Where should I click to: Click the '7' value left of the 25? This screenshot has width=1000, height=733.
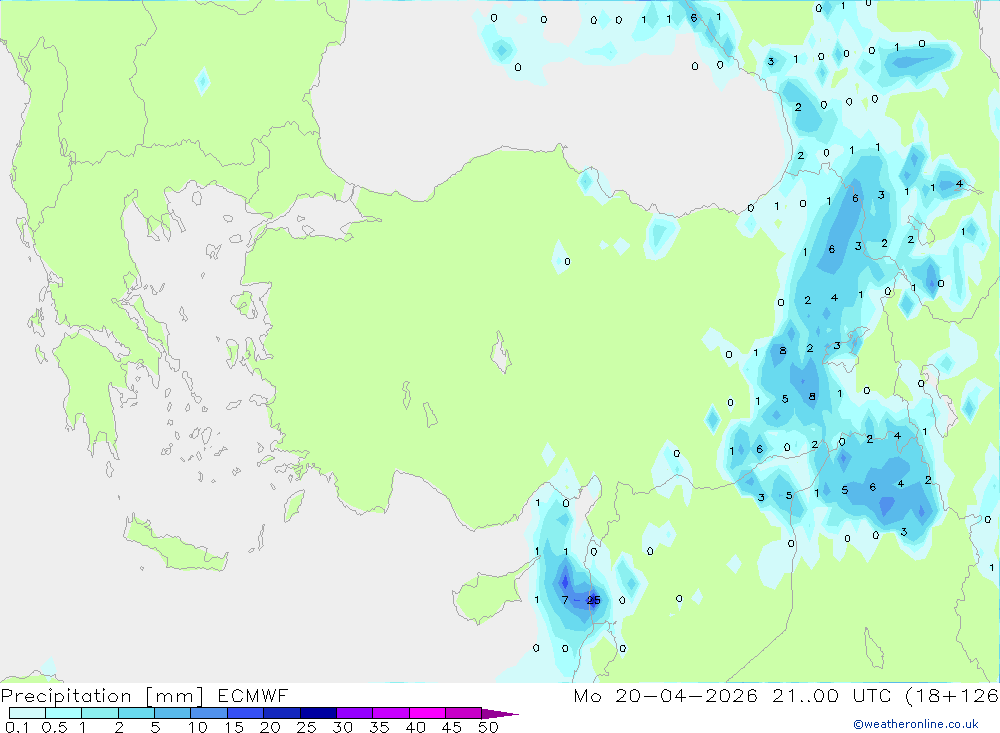565,600
